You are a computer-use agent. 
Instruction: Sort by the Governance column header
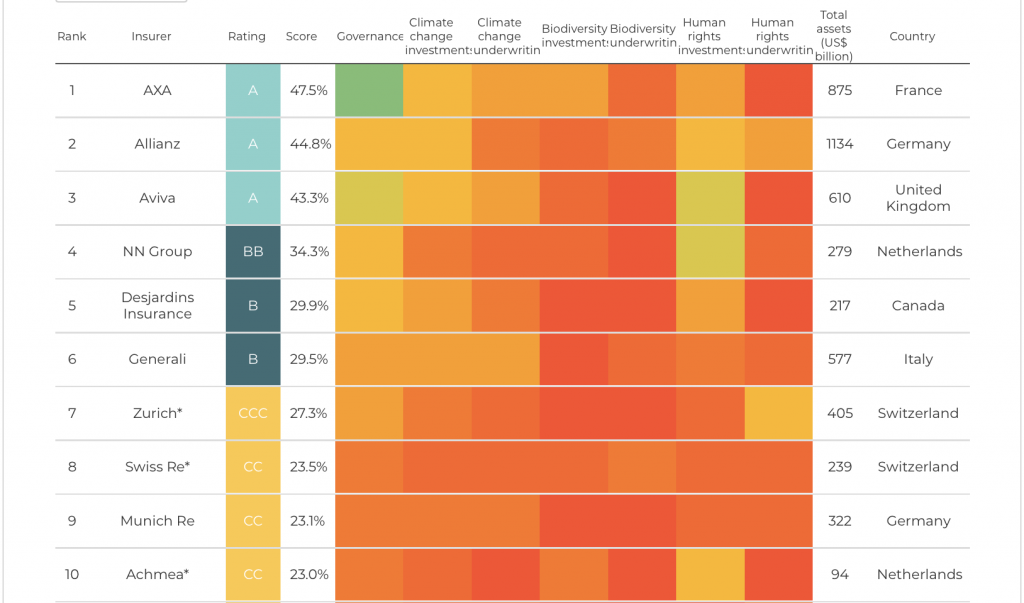369,37
